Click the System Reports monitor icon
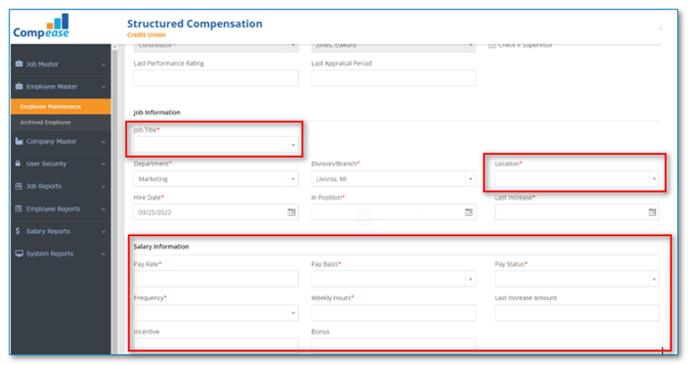Viewport: 688px width, 365px height. pyautogui.click(x=19, y=254)
